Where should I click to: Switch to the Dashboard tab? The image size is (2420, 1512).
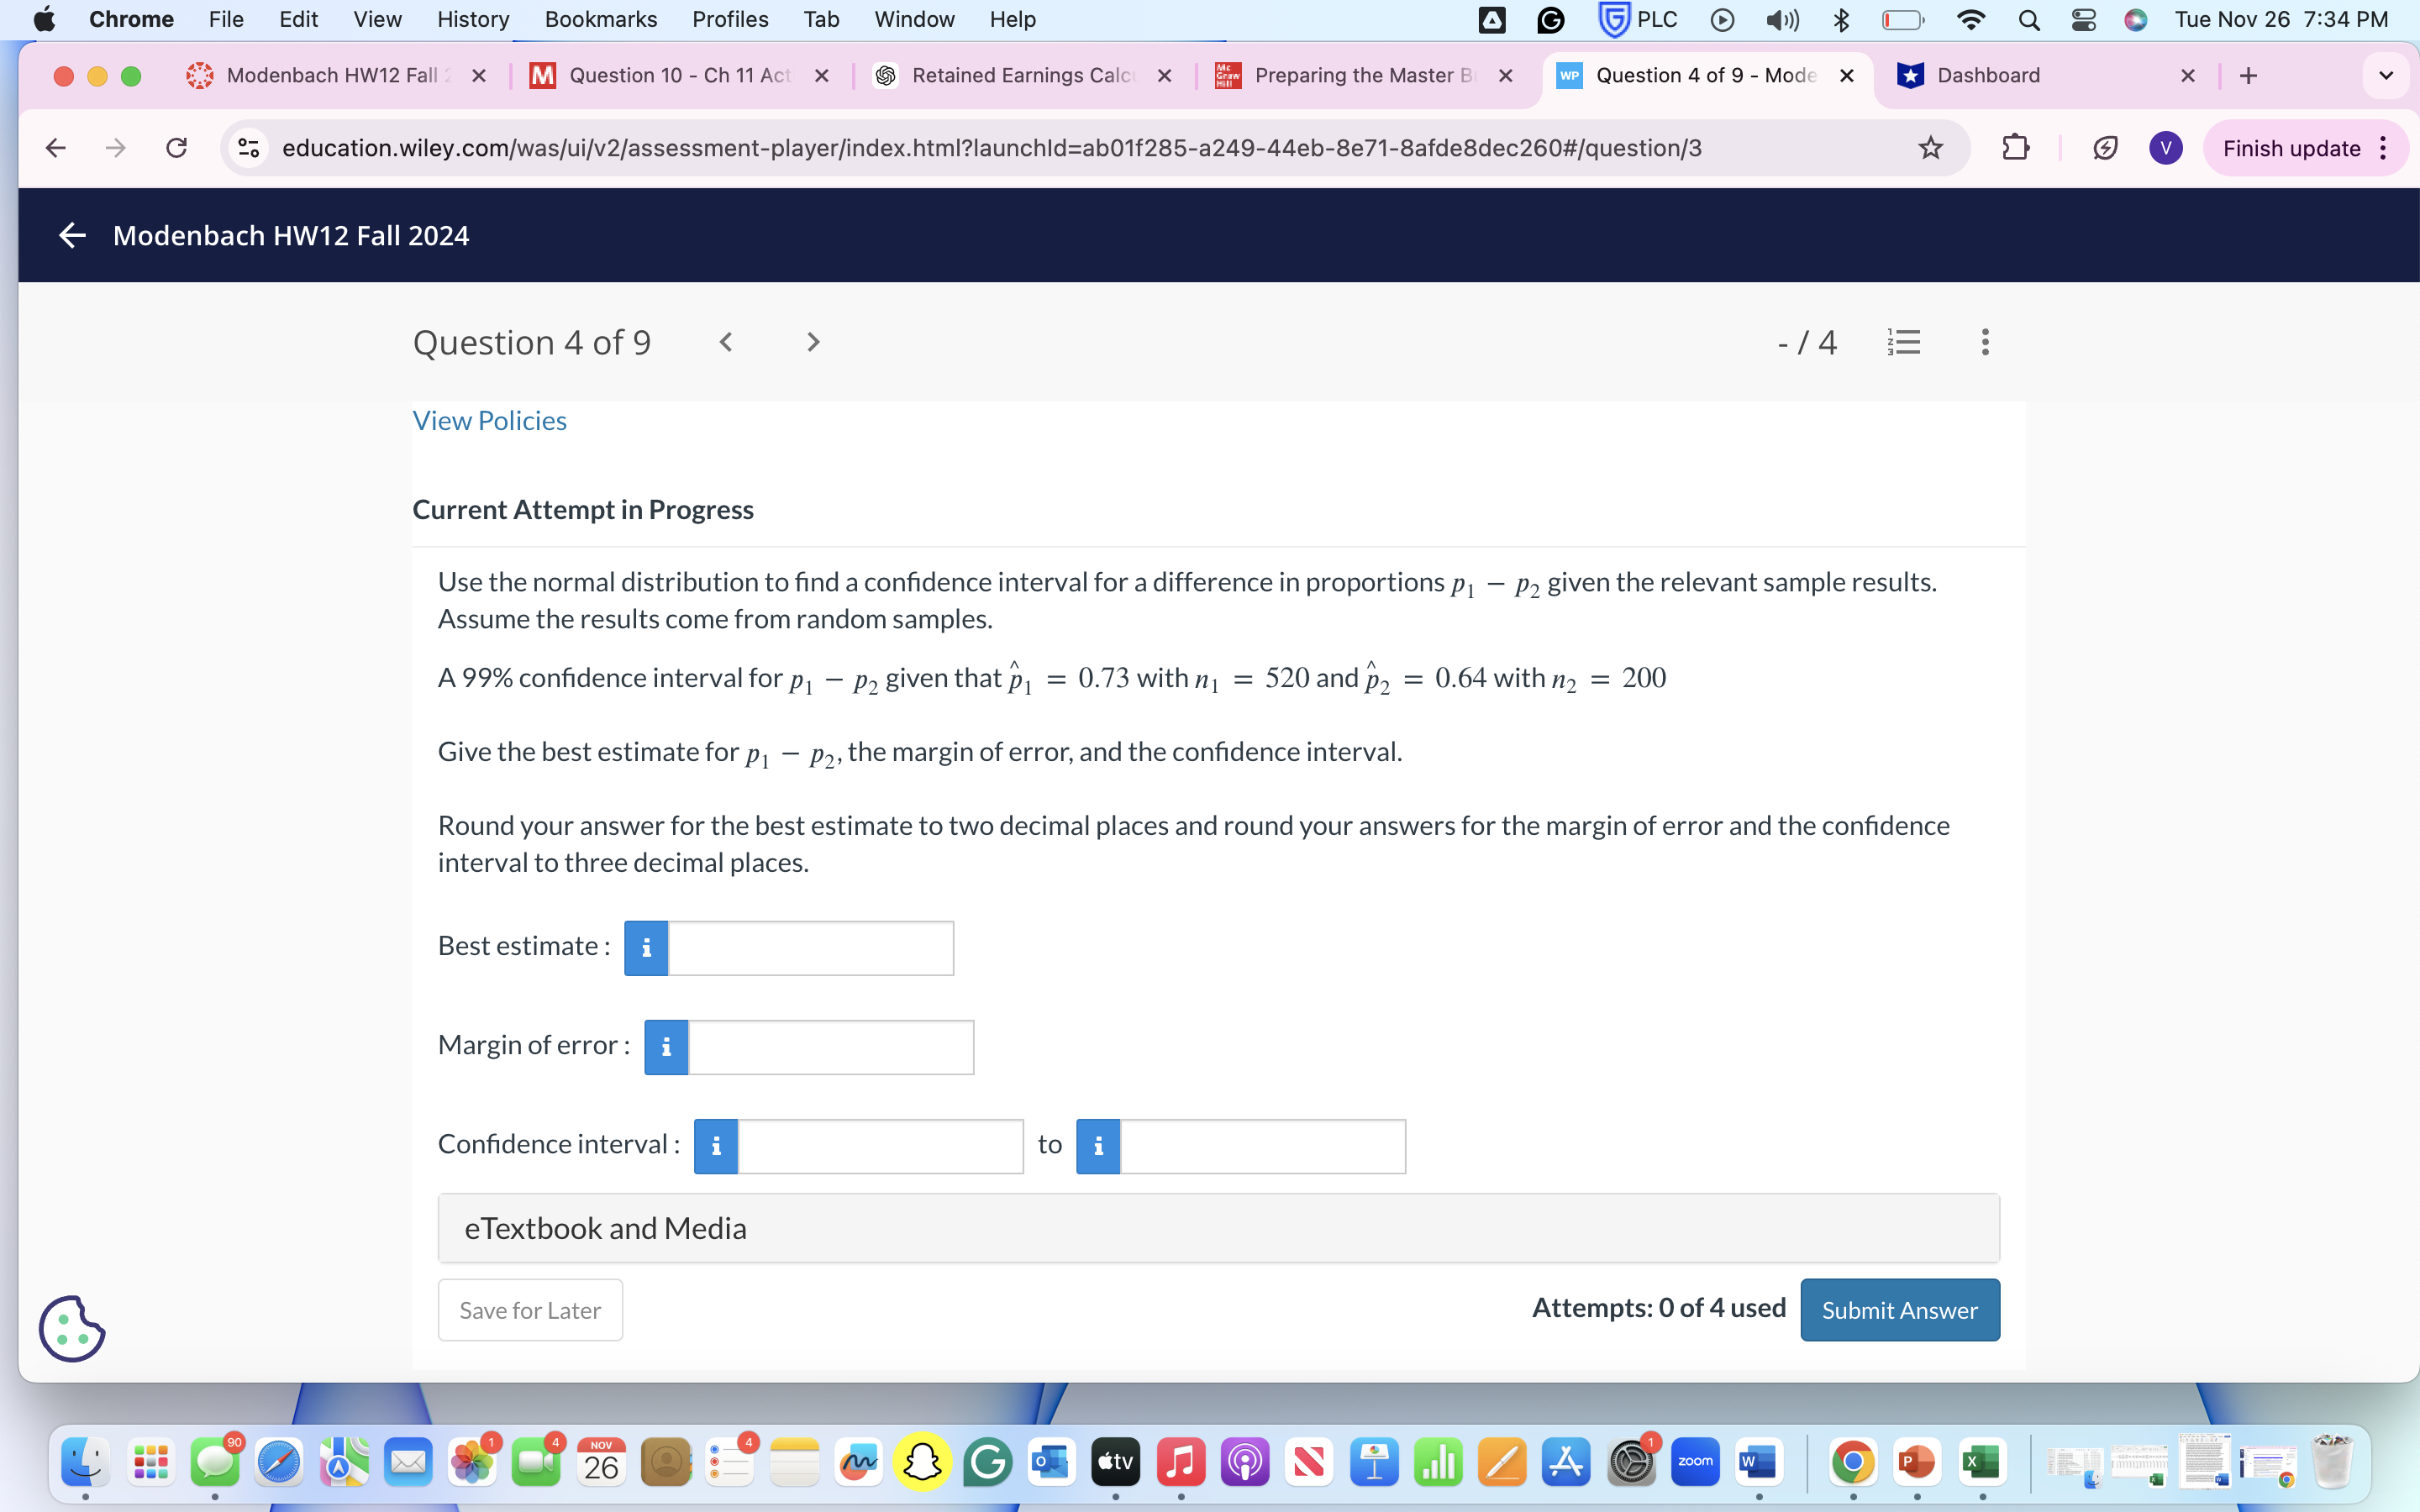[1992, 75]
